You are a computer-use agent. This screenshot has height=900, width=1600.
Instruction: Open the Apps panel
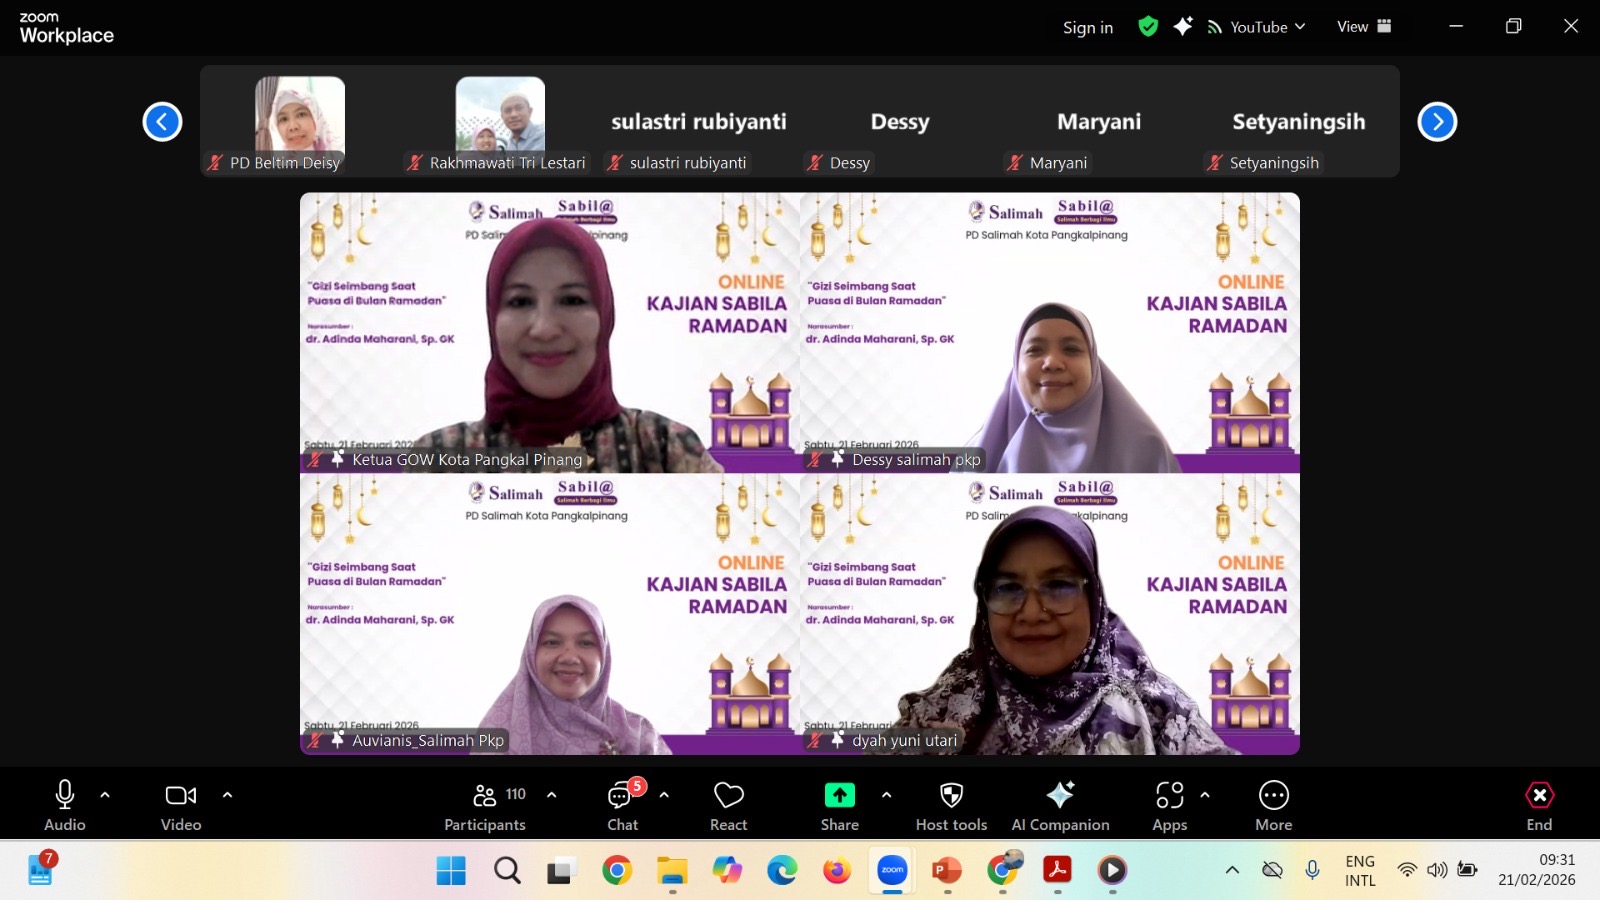coord(1169,806)
